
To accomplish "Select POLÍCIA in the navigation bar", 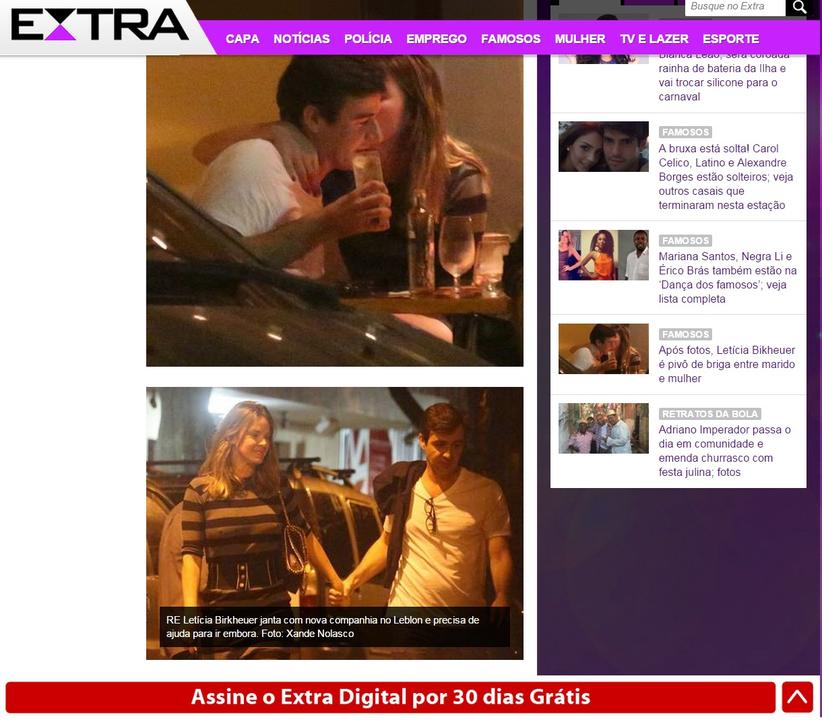I will [368, 39].
